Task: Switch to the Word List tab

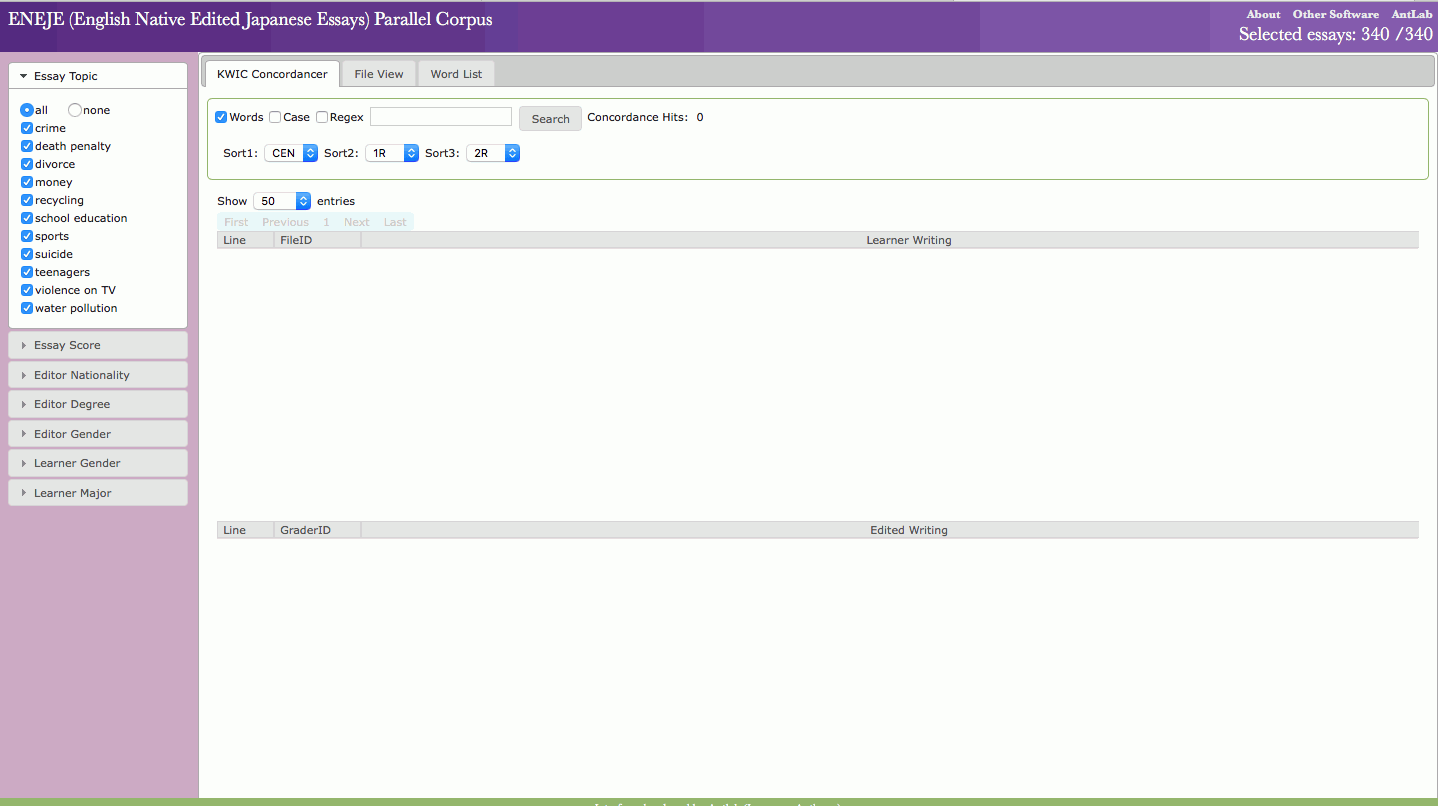Action: [456, 74]
